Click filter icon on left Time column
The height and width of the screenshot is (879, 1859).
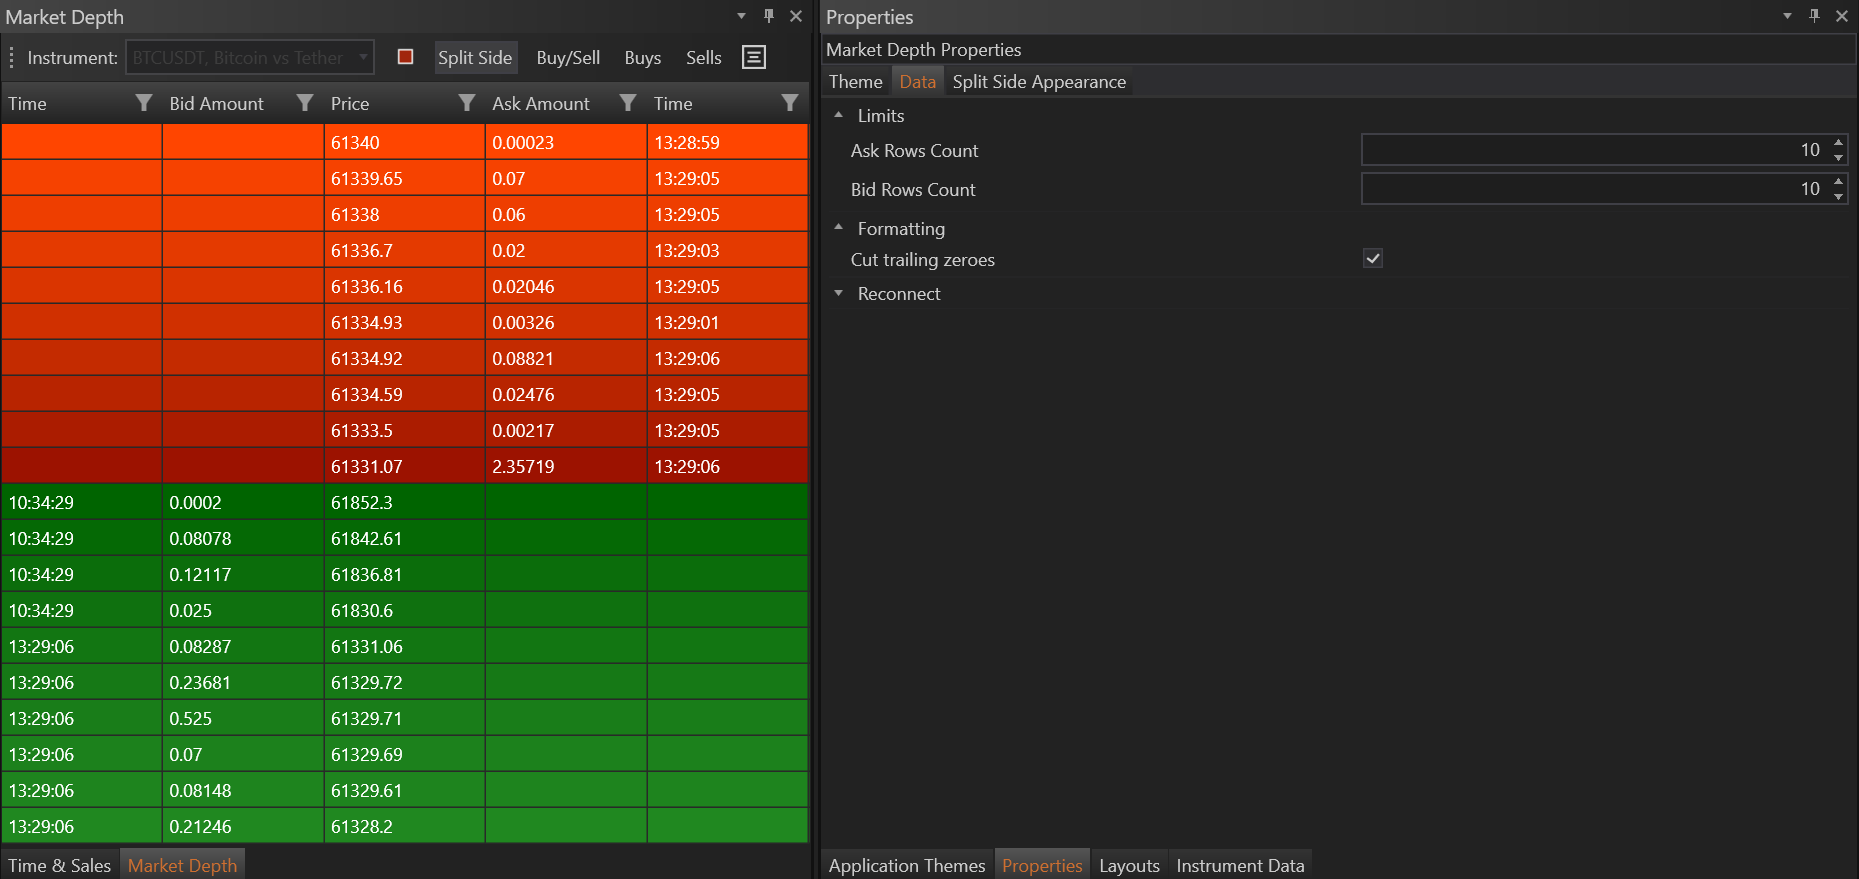point(144,103)
